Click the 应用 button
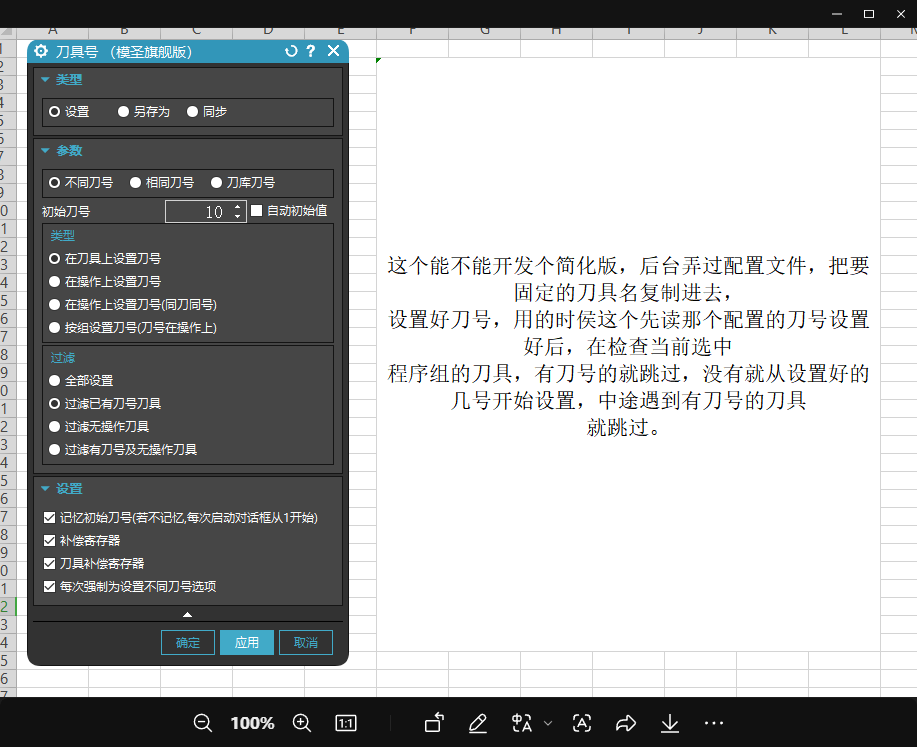The height and width of the screenshot is (747, 917). click(x=247, y=642)
